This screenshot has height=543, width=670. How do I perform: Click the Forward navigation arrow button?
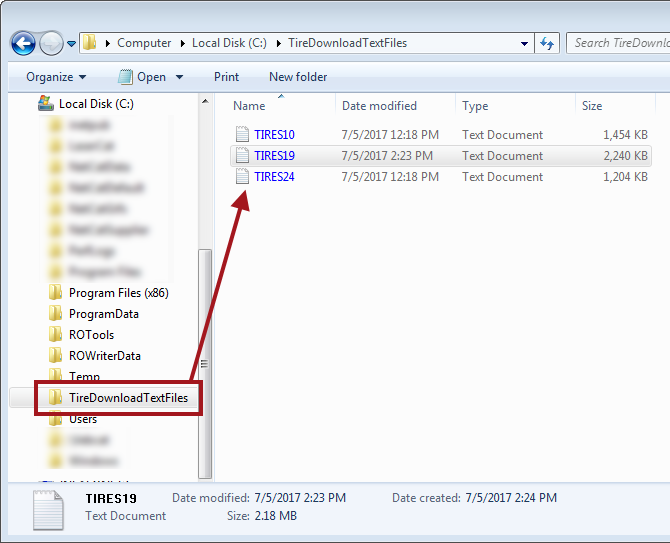[x=51, y=43]
